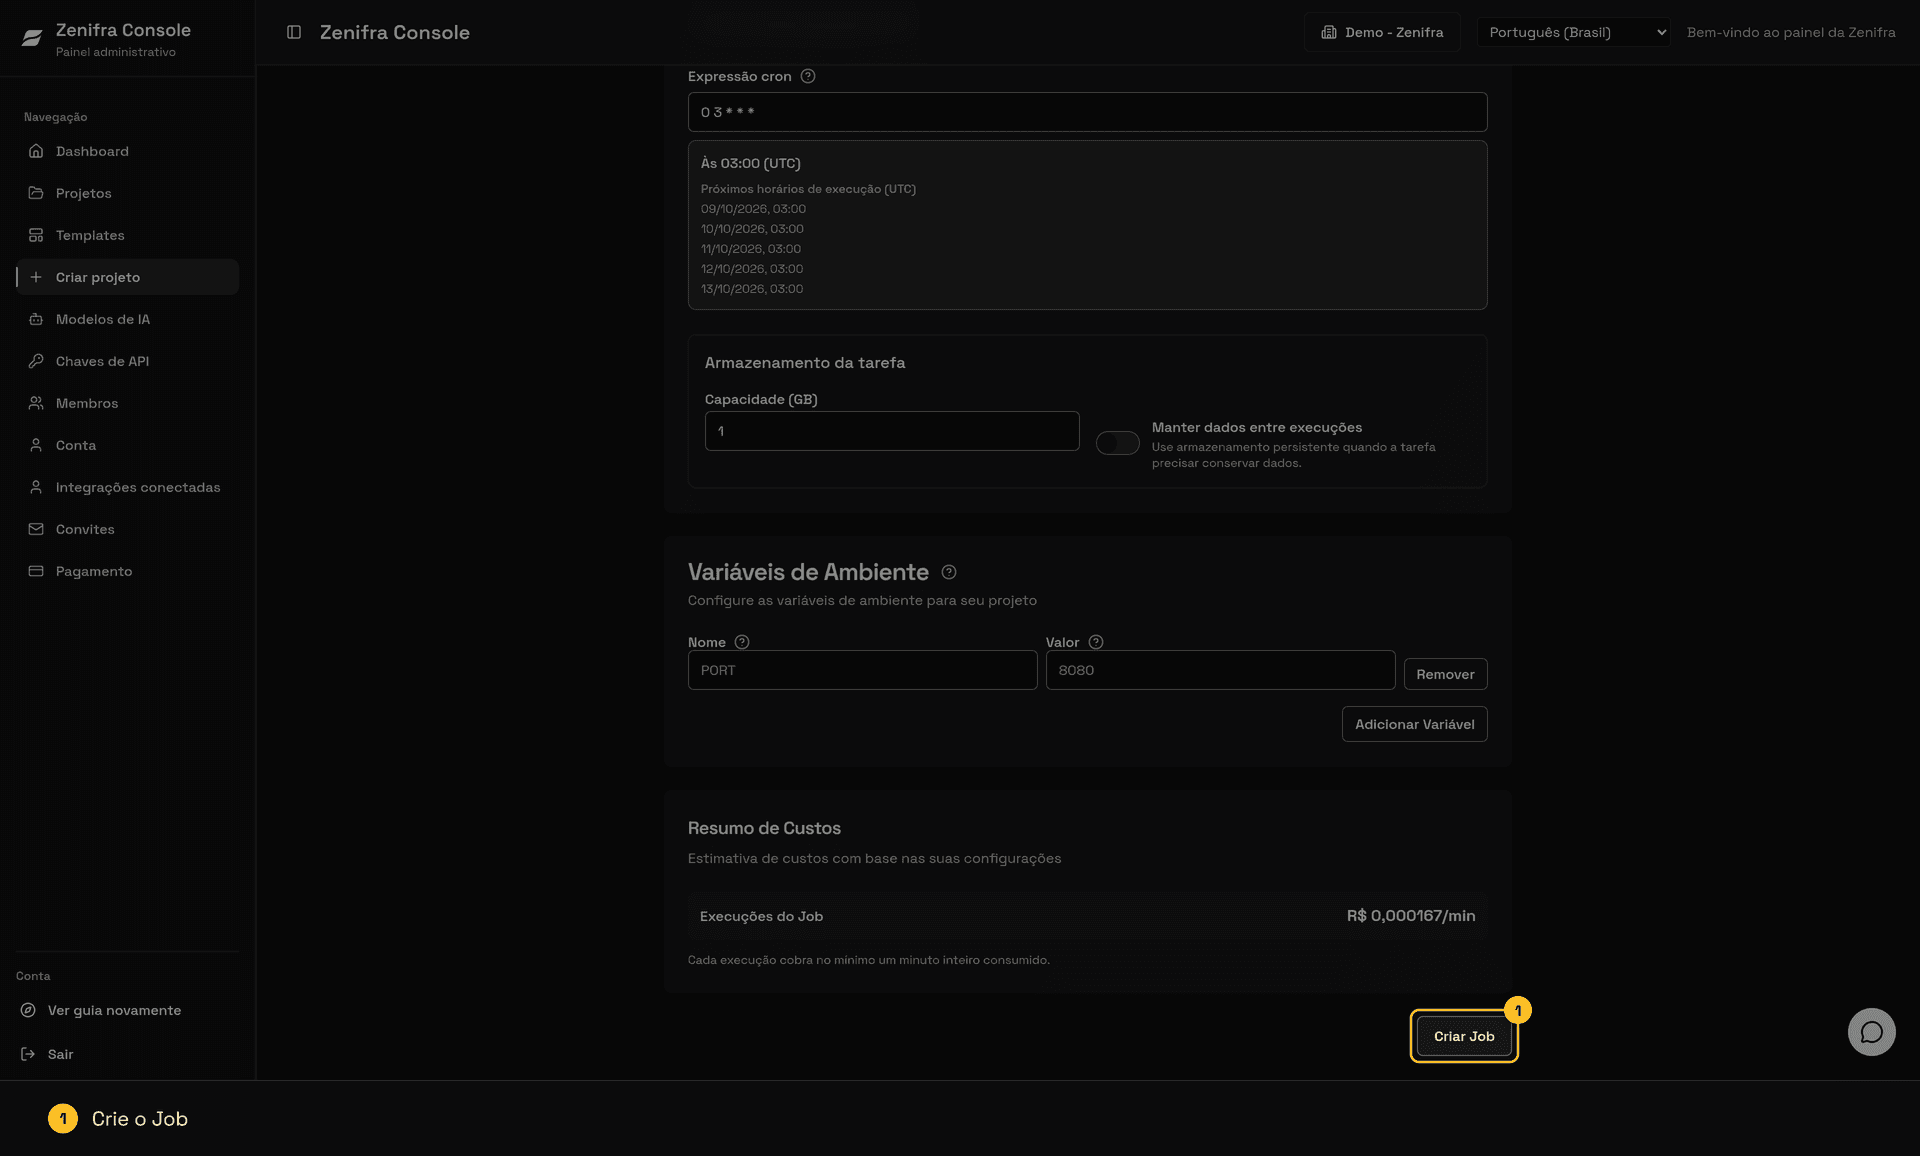Click the Sair logout icon

[28, 1054]
